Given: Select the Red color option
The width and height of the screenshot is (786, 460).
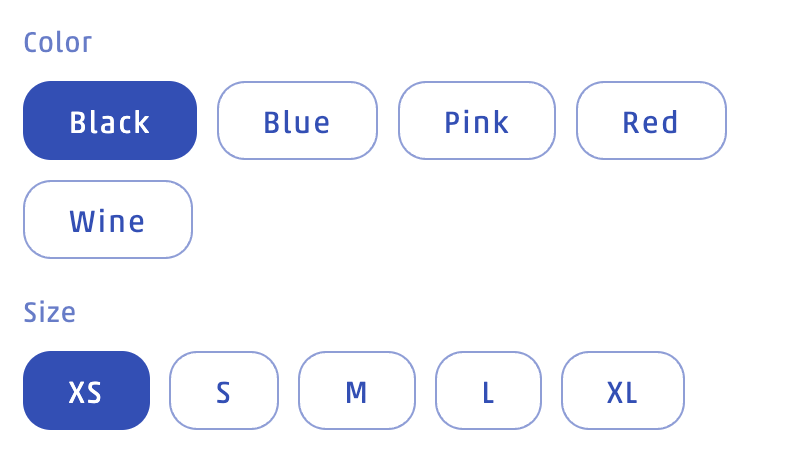Looking at the screenshot, I should click(651, 121).
